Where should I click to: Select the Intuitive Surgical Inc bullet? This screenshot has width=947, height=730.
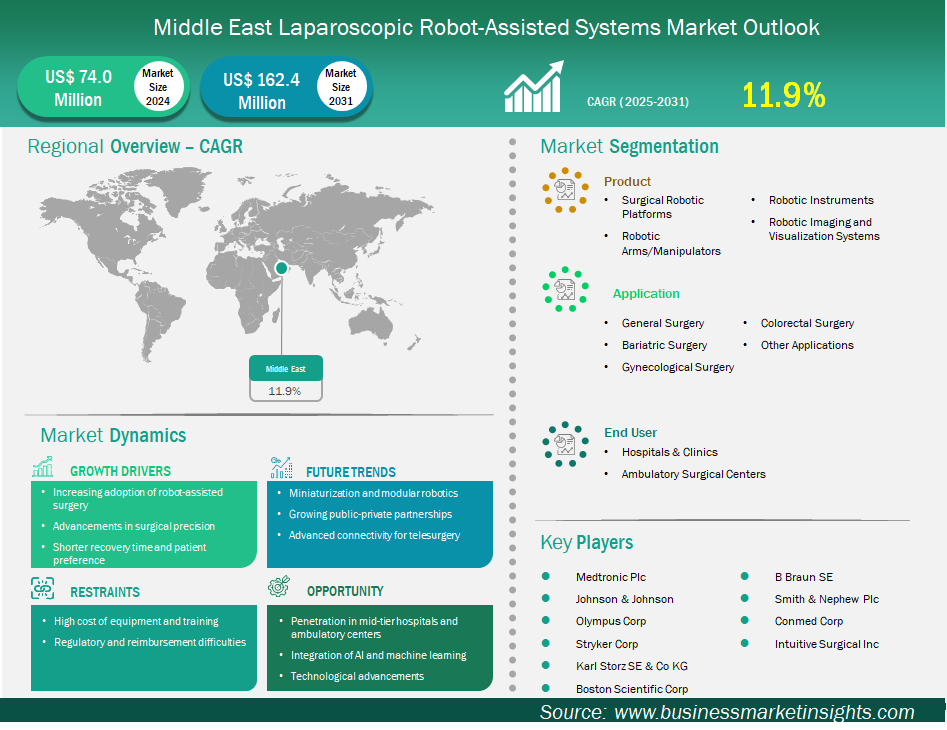click(x=745, y=644)
